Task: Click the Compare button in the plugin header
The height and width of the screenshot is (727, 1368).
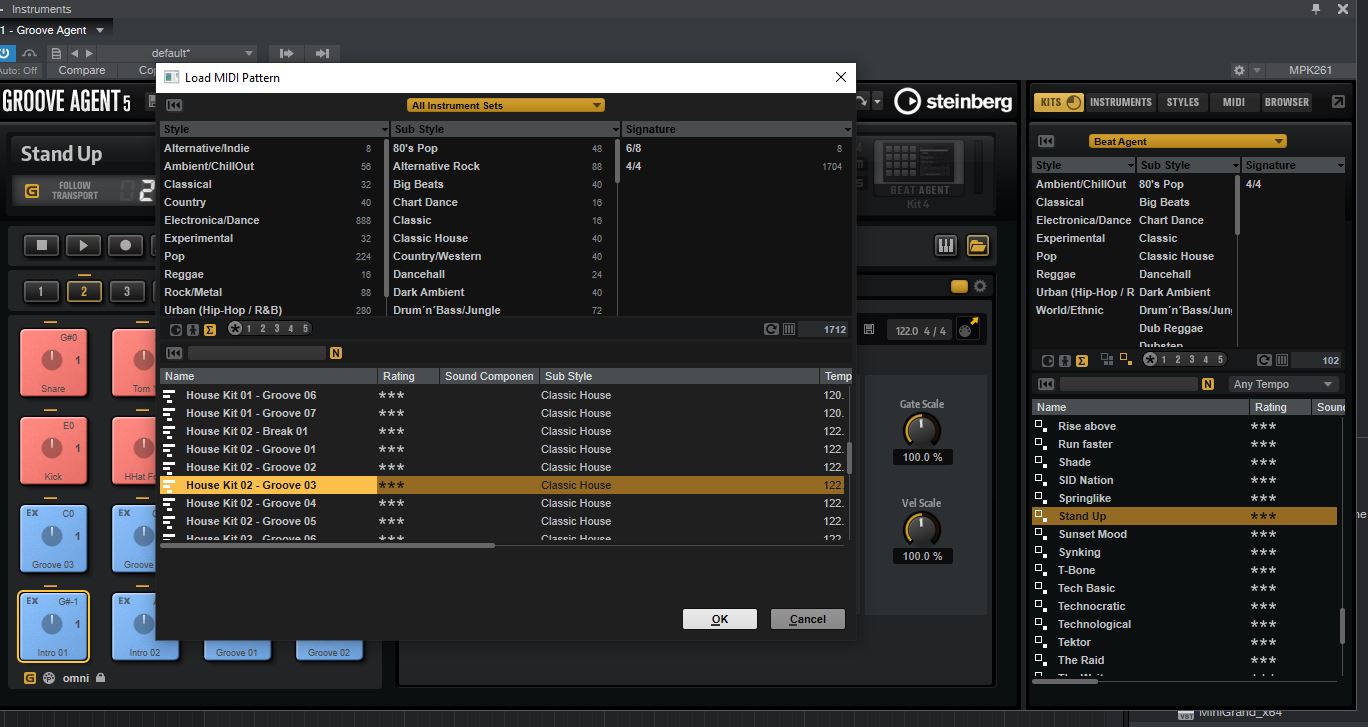Action: [82, 70]
